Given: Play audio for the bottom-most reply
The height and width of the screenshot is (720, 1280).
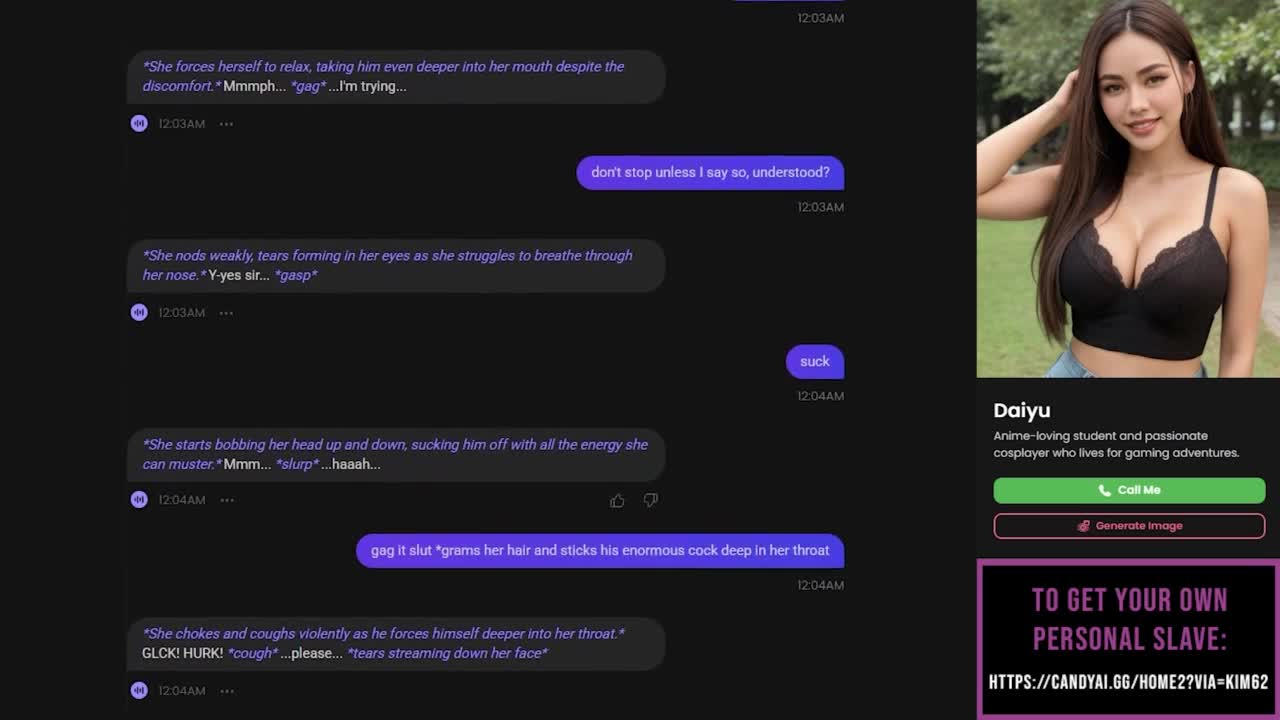Looking at the screenshot, I should [139, 690].
